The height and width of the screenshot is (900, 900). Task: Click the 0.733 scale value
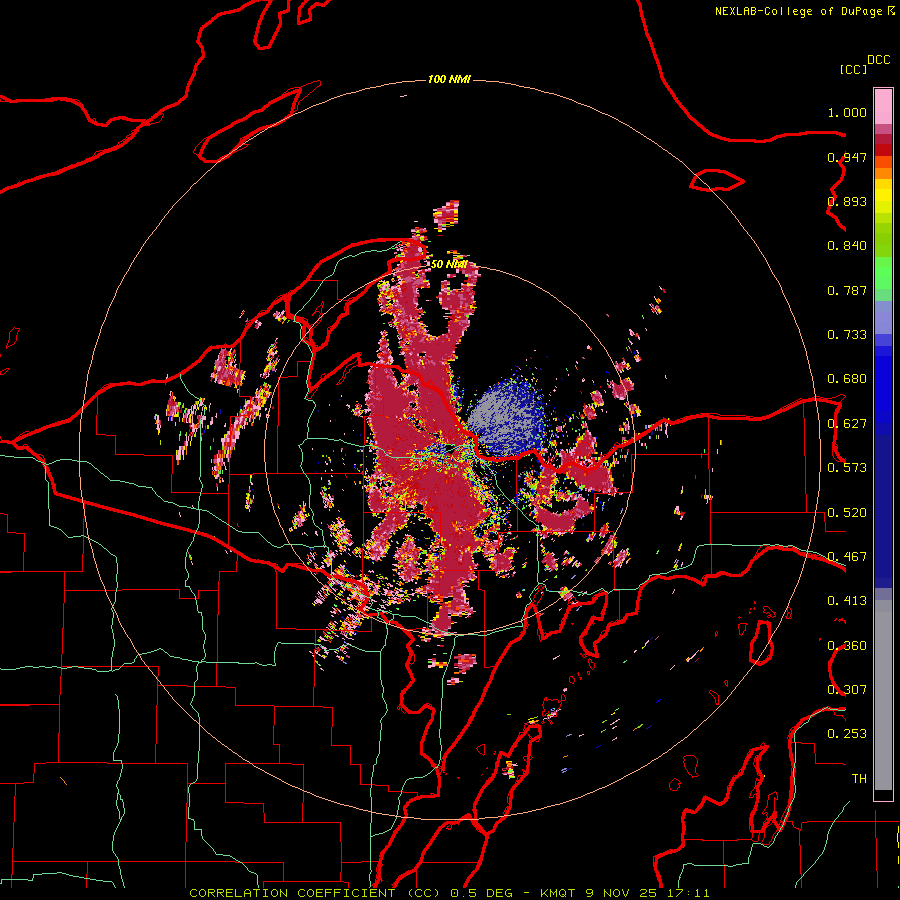pos(847,335)
